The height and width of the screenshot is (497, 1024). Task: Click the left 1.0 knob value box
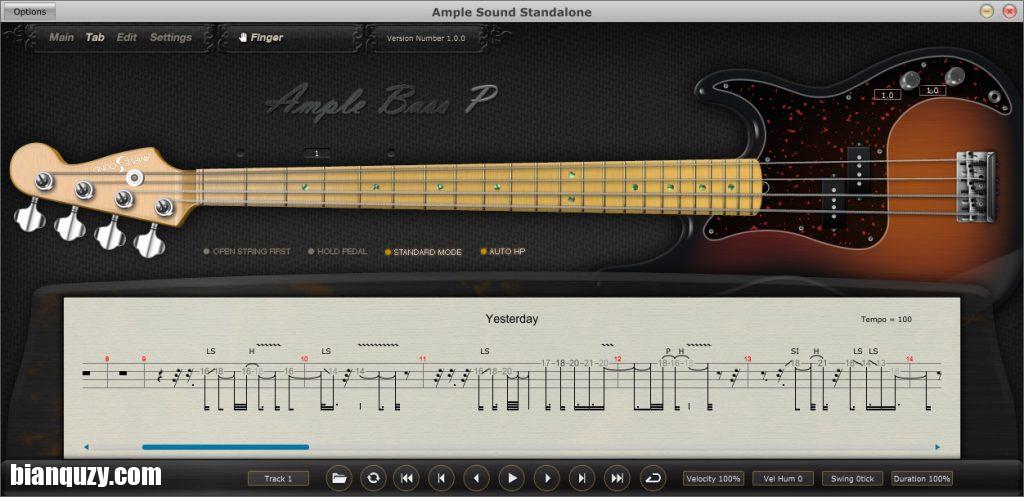888,95
